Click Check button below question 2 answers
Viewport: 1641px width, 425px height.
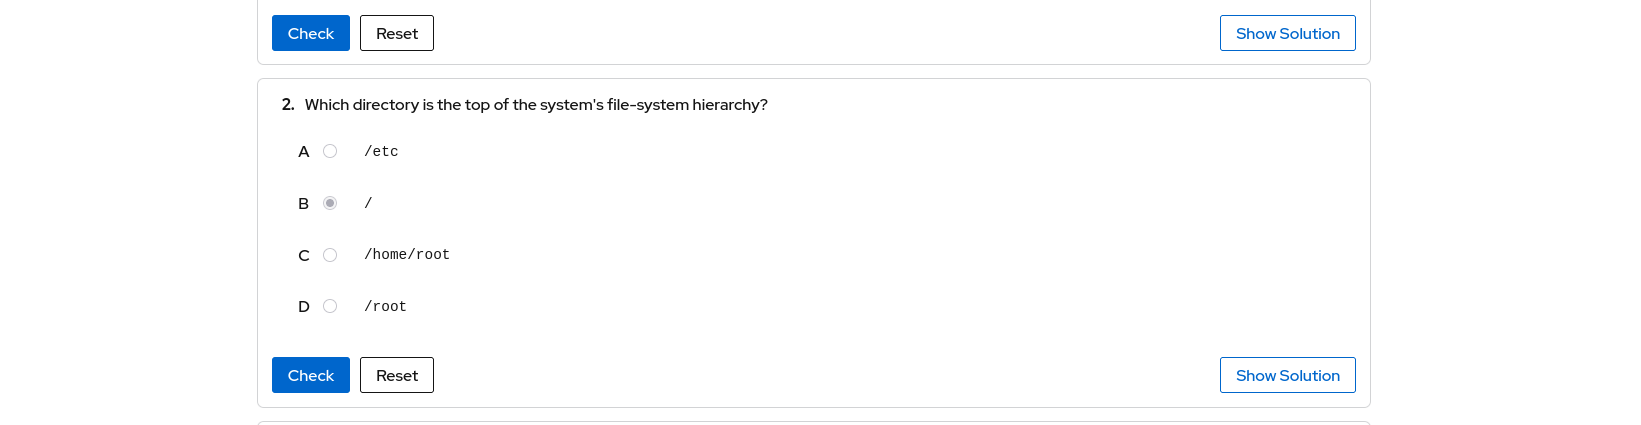coord(311,375)
